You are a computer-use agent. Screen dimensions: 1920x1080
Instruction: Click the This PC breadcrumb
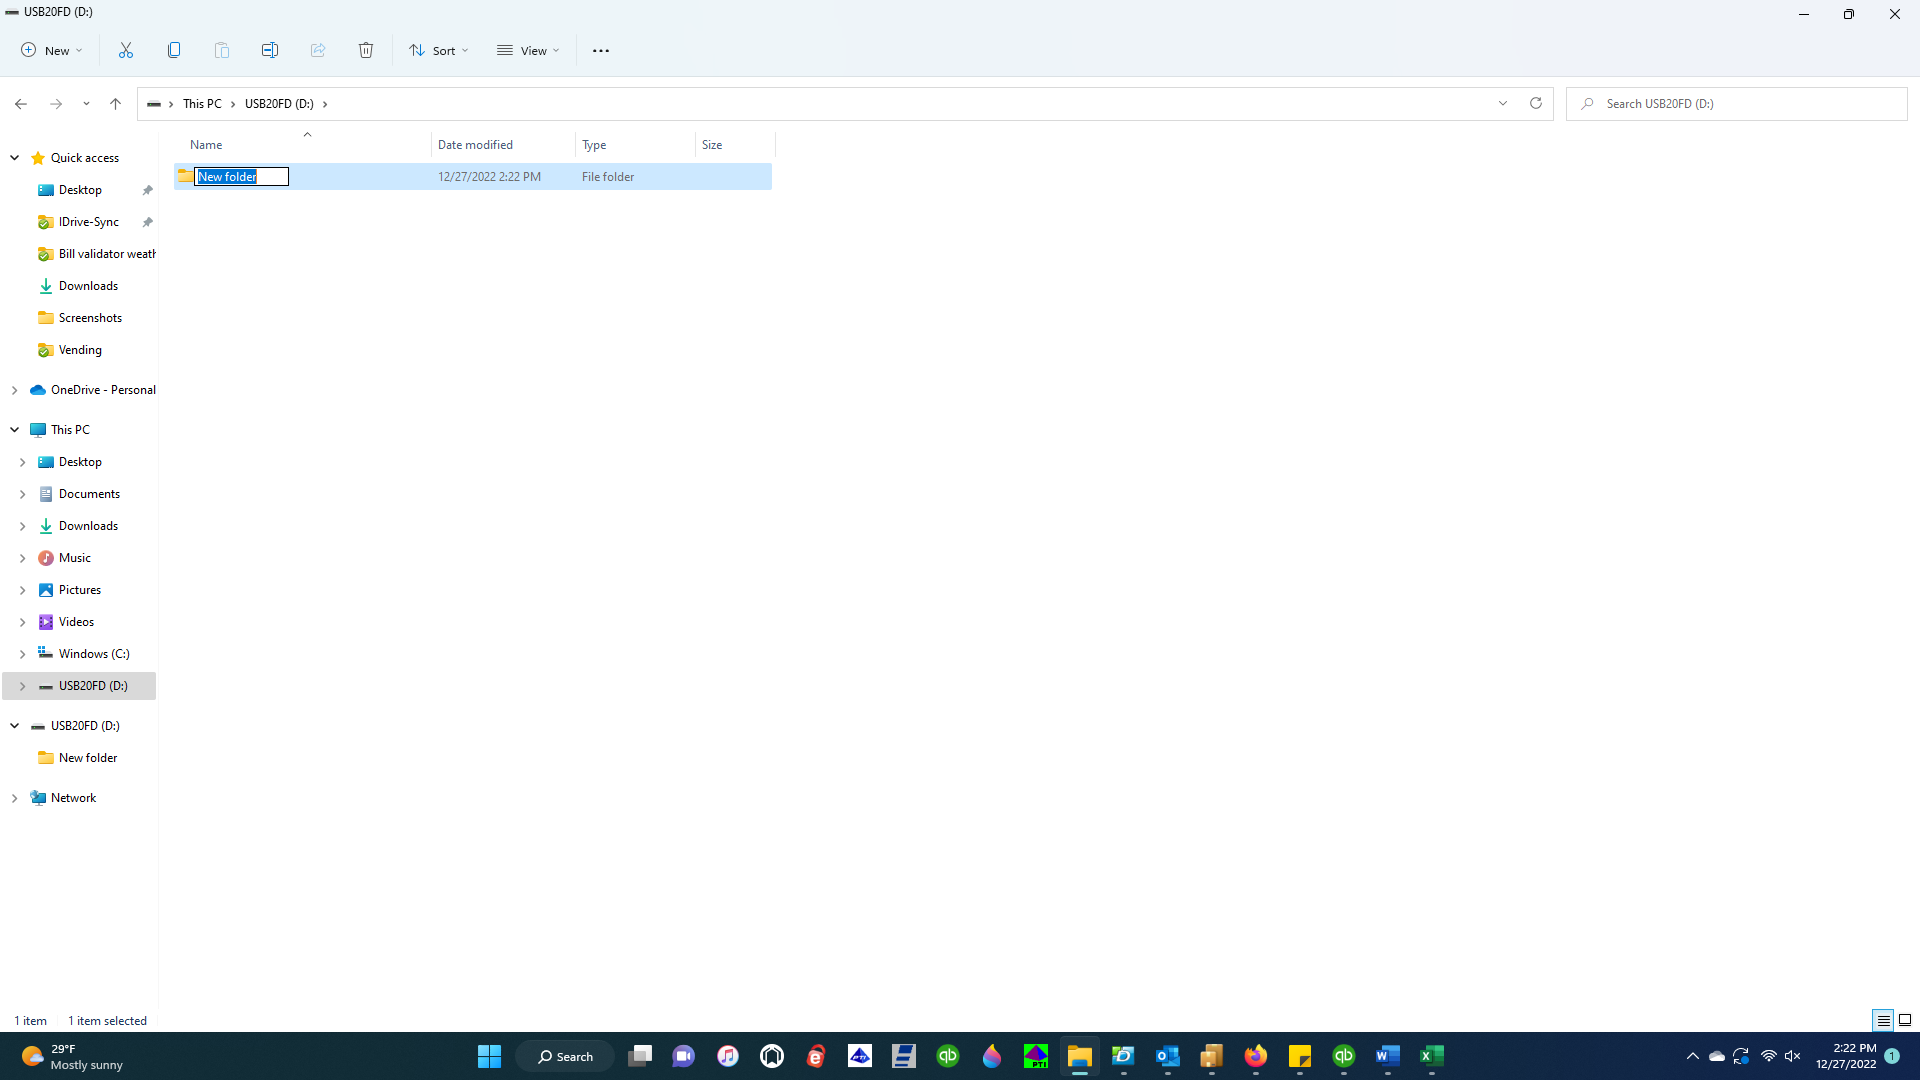(x=202, y=104)
